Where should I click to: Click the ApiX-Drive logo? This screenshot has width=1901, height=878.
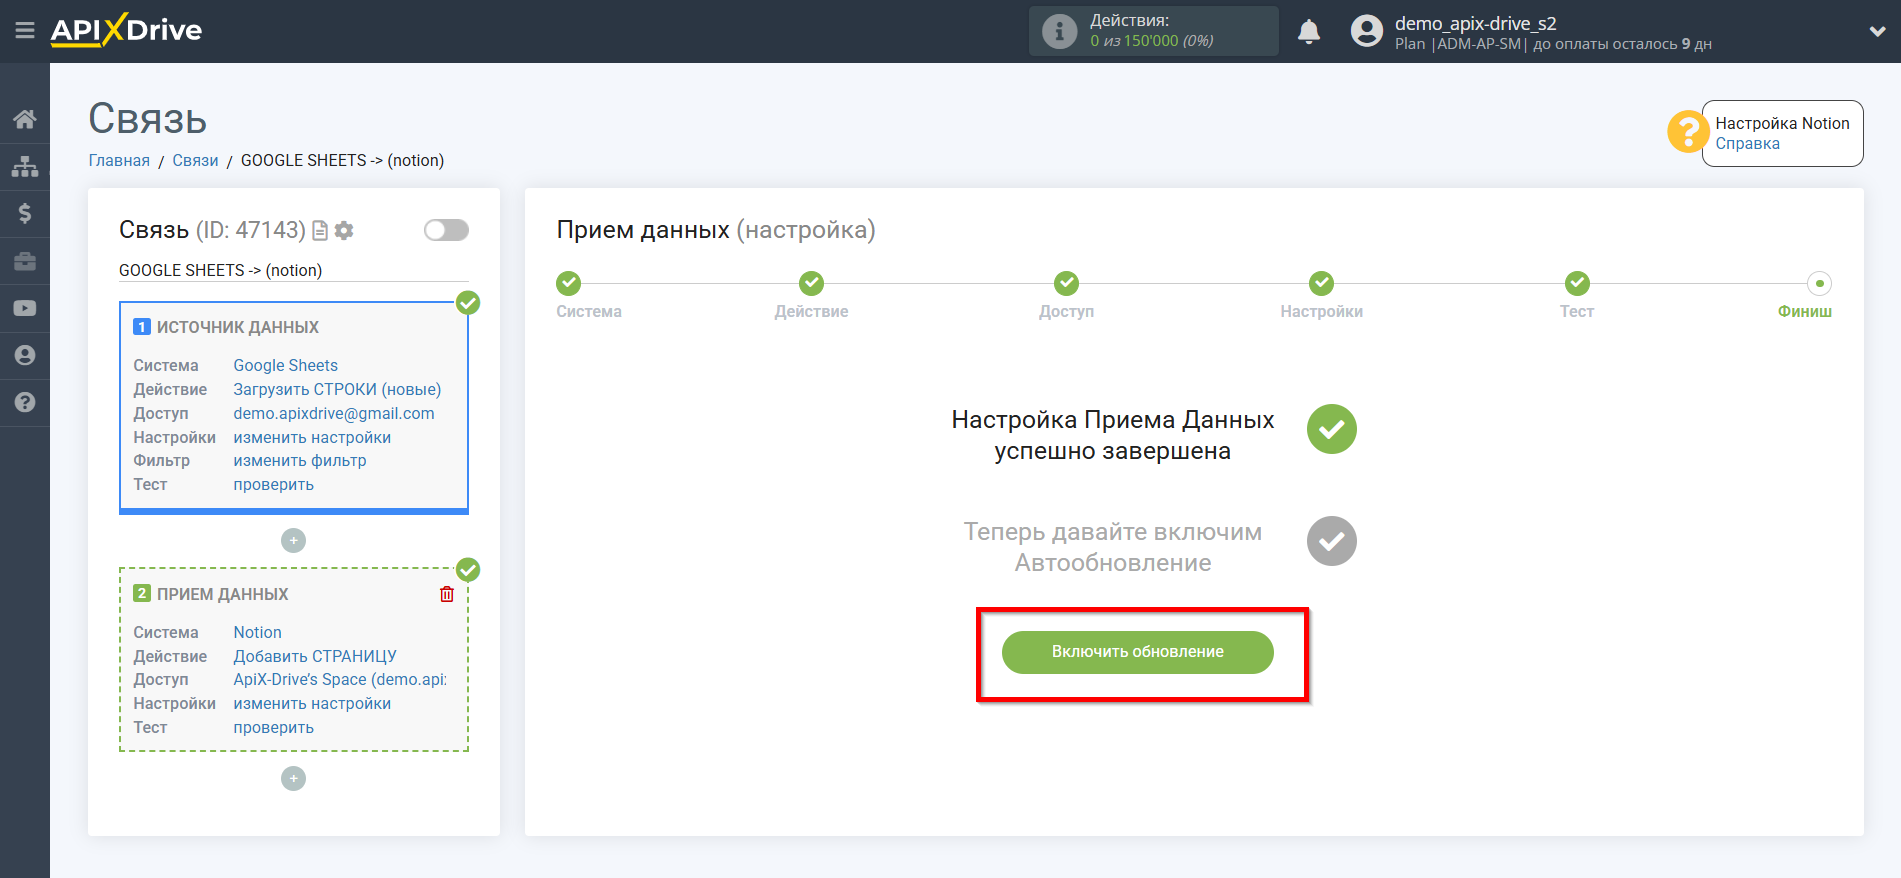126,30
